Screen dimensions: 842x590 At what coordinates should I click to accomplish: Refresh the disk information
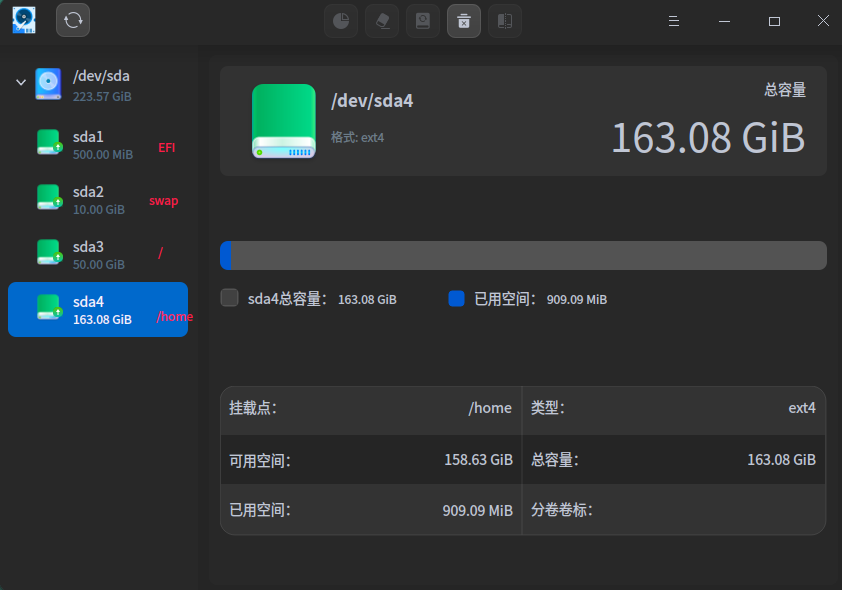point(72,20)
